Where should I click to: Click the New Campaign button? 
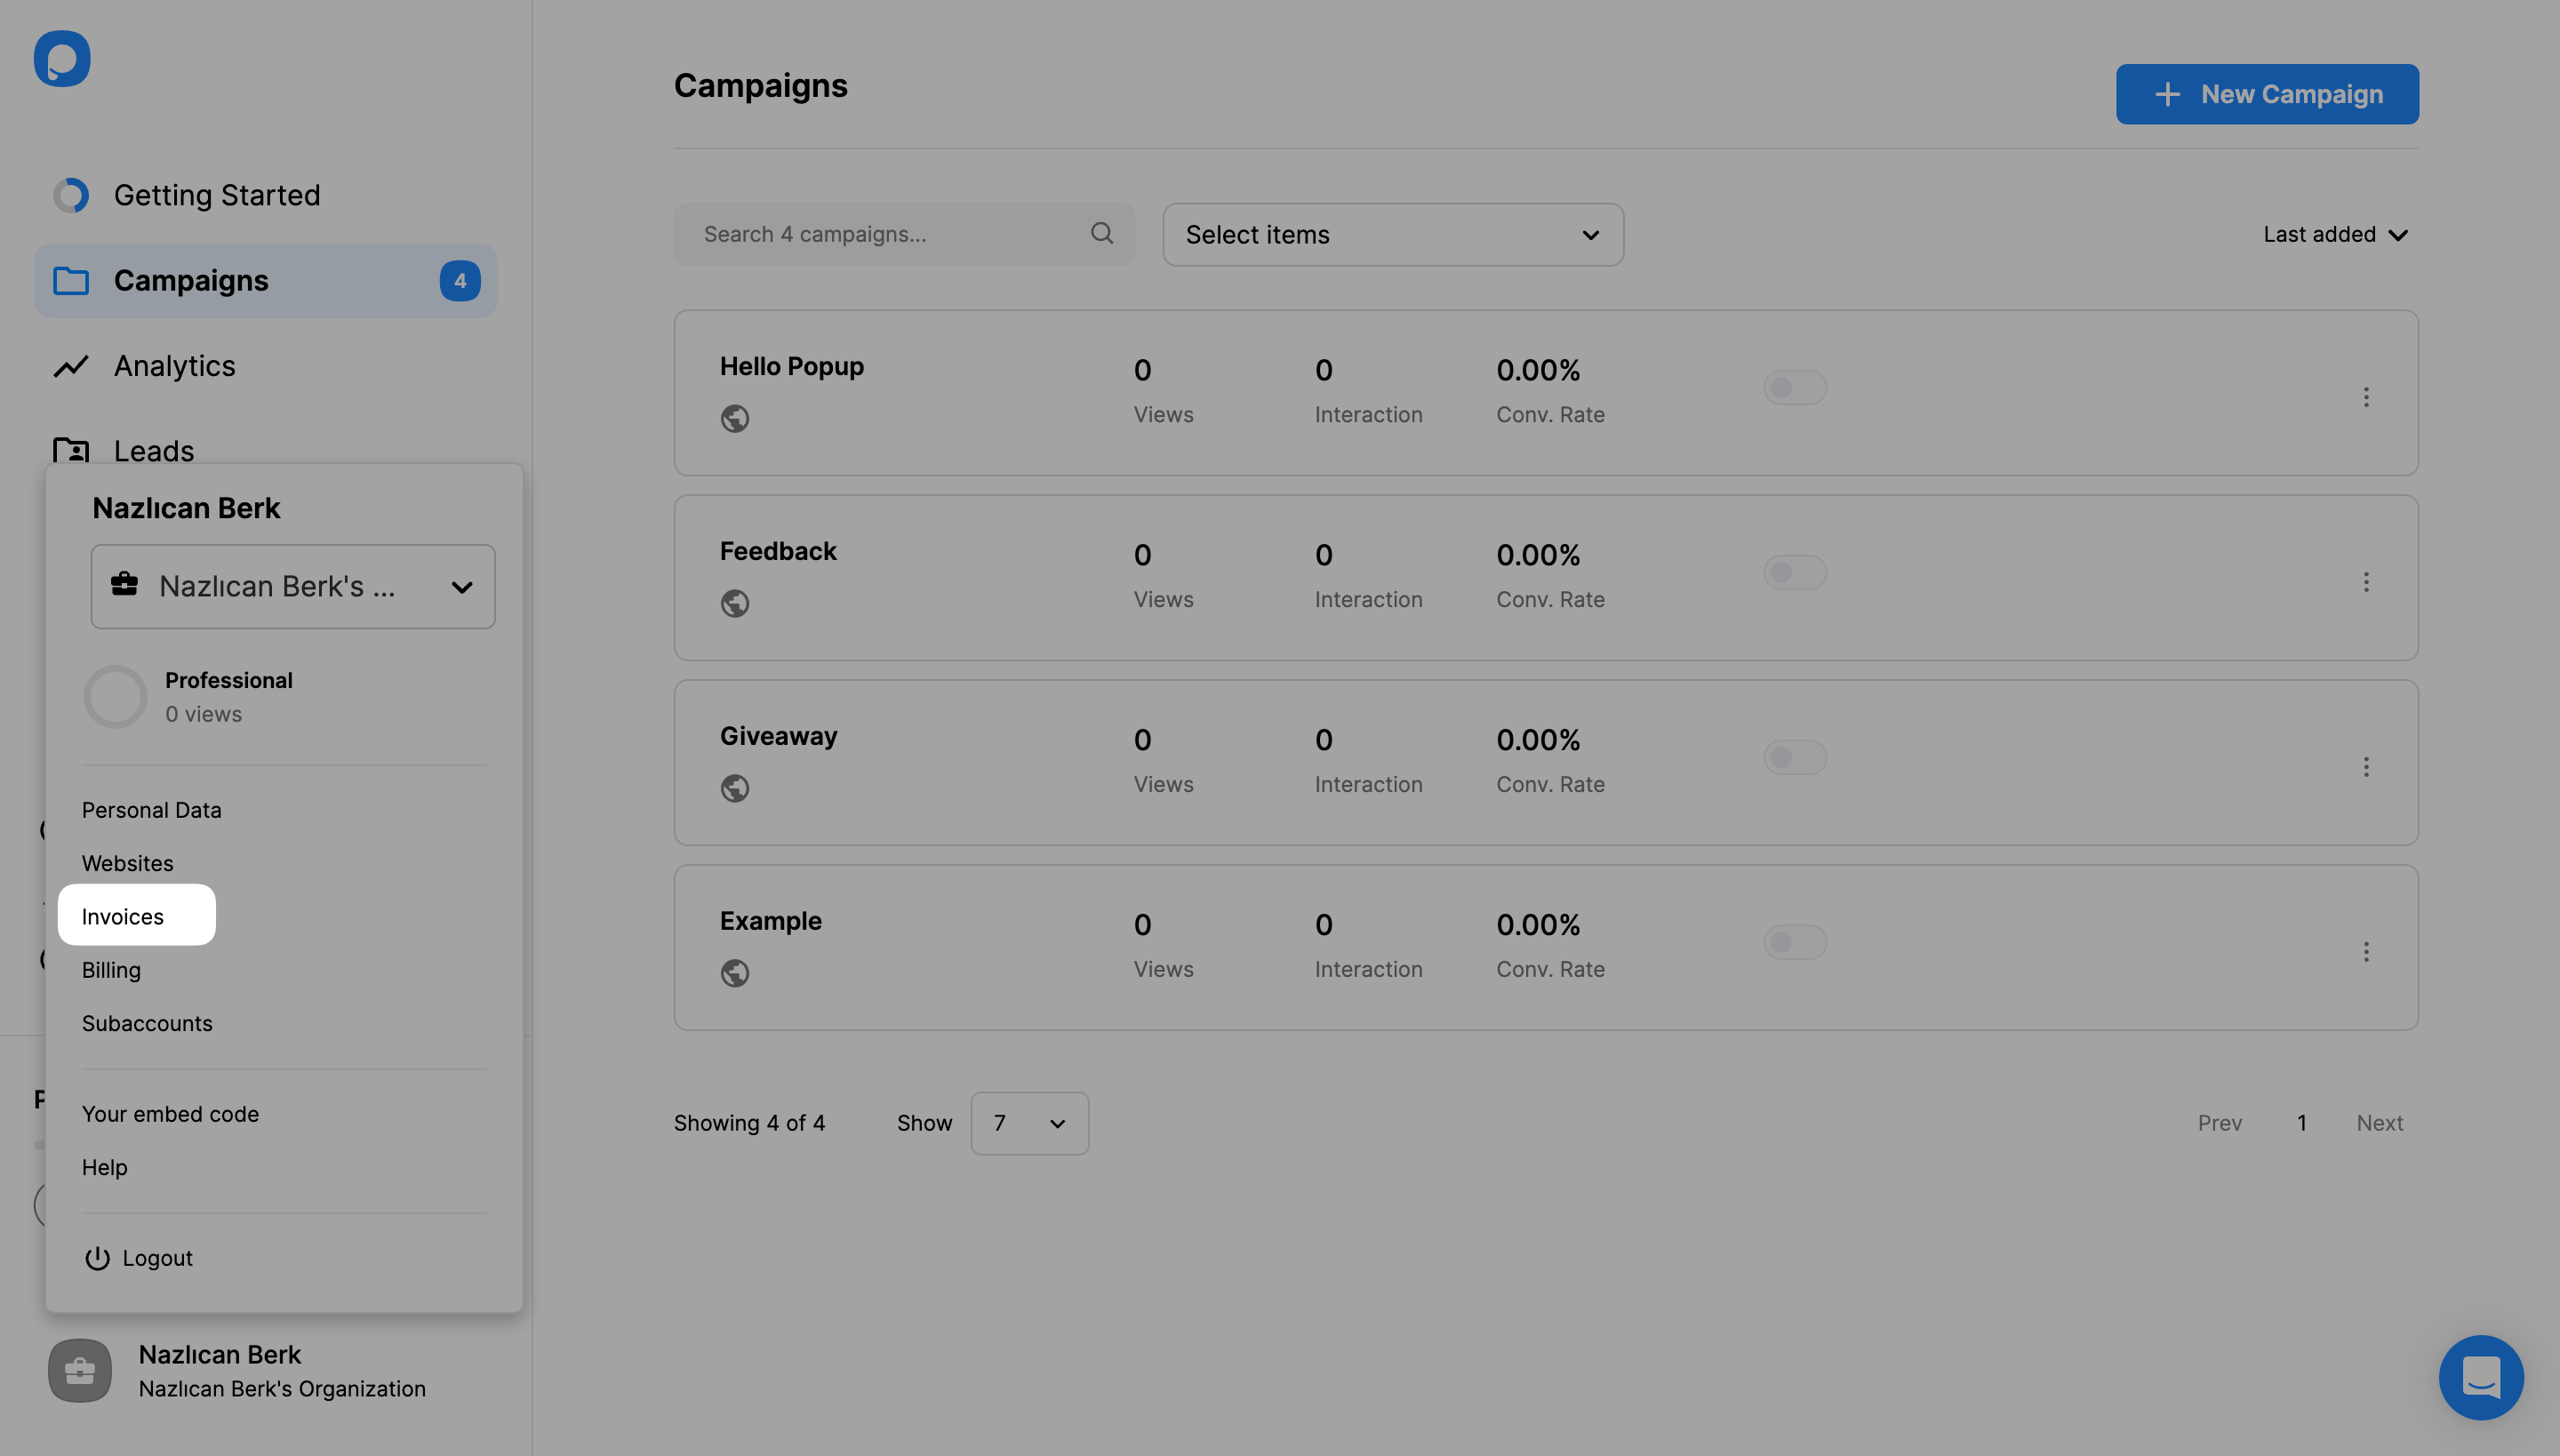(2268, 93)
